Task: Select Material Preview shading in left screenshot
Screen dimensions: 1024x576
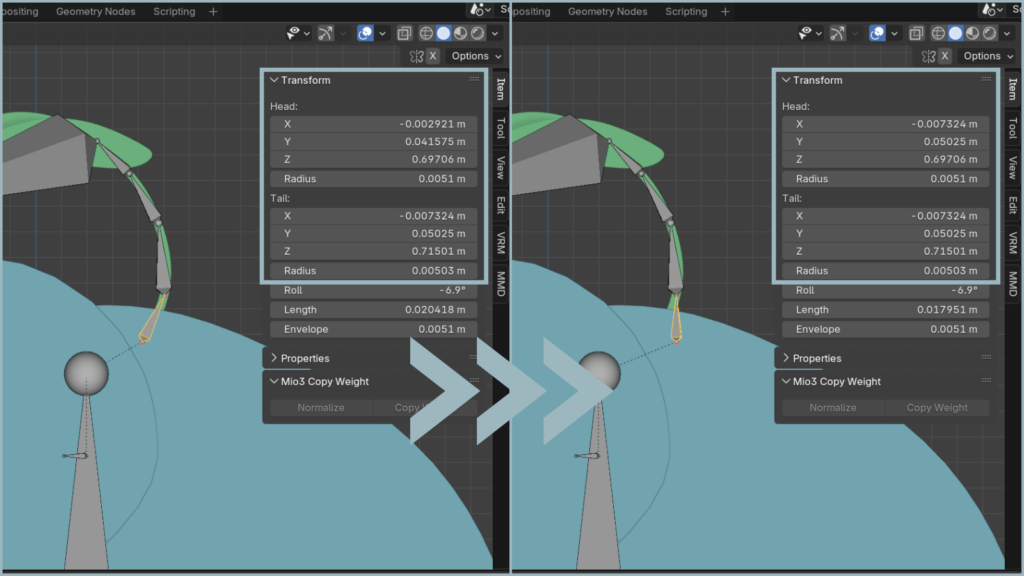Action: coord(460,33)
